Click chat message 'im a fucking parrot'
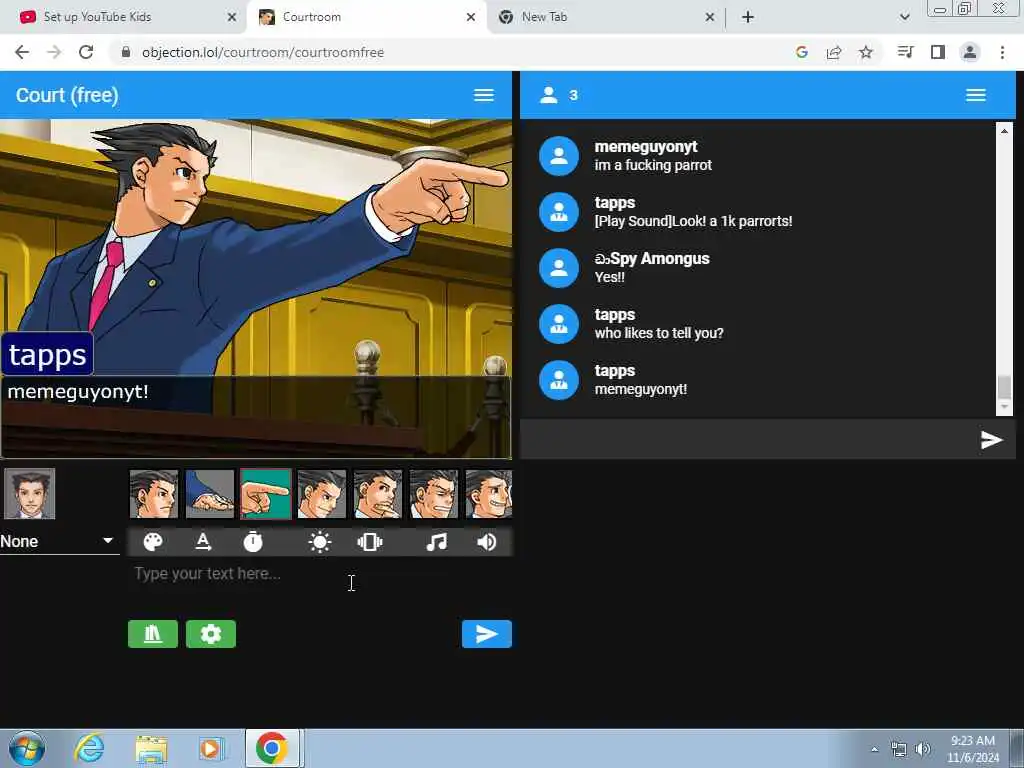Viewport: 1024px width, 768px height. pos(653,165)
